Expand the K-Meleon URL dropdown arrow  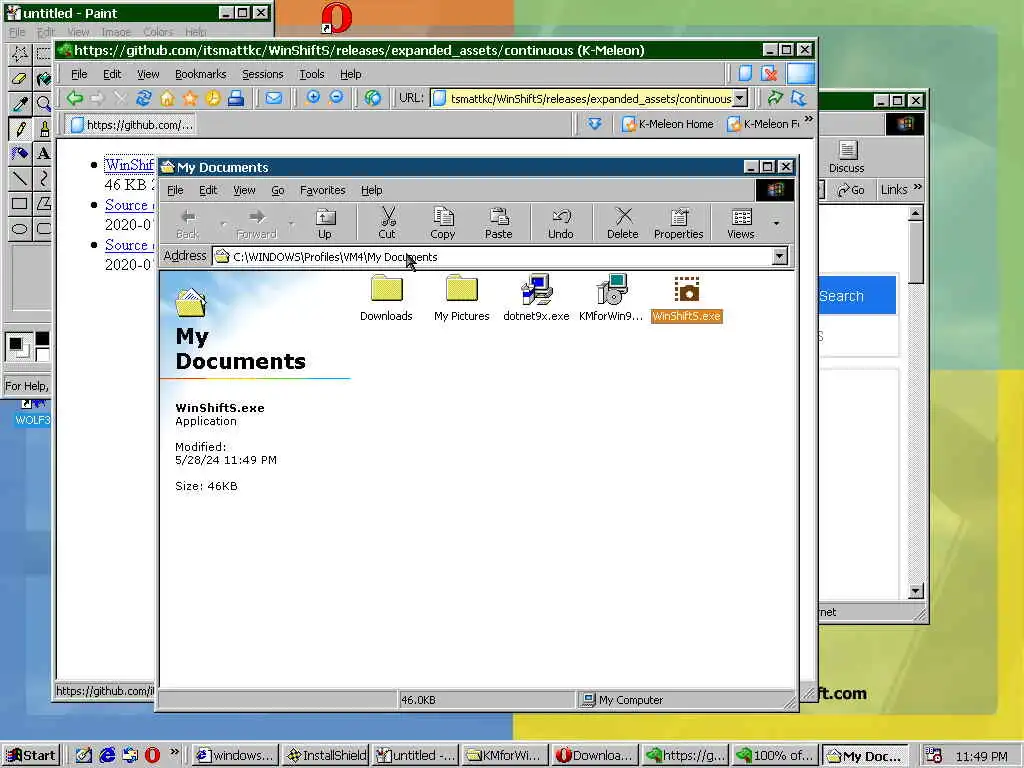pyautogui.click(x=739, y=99)
